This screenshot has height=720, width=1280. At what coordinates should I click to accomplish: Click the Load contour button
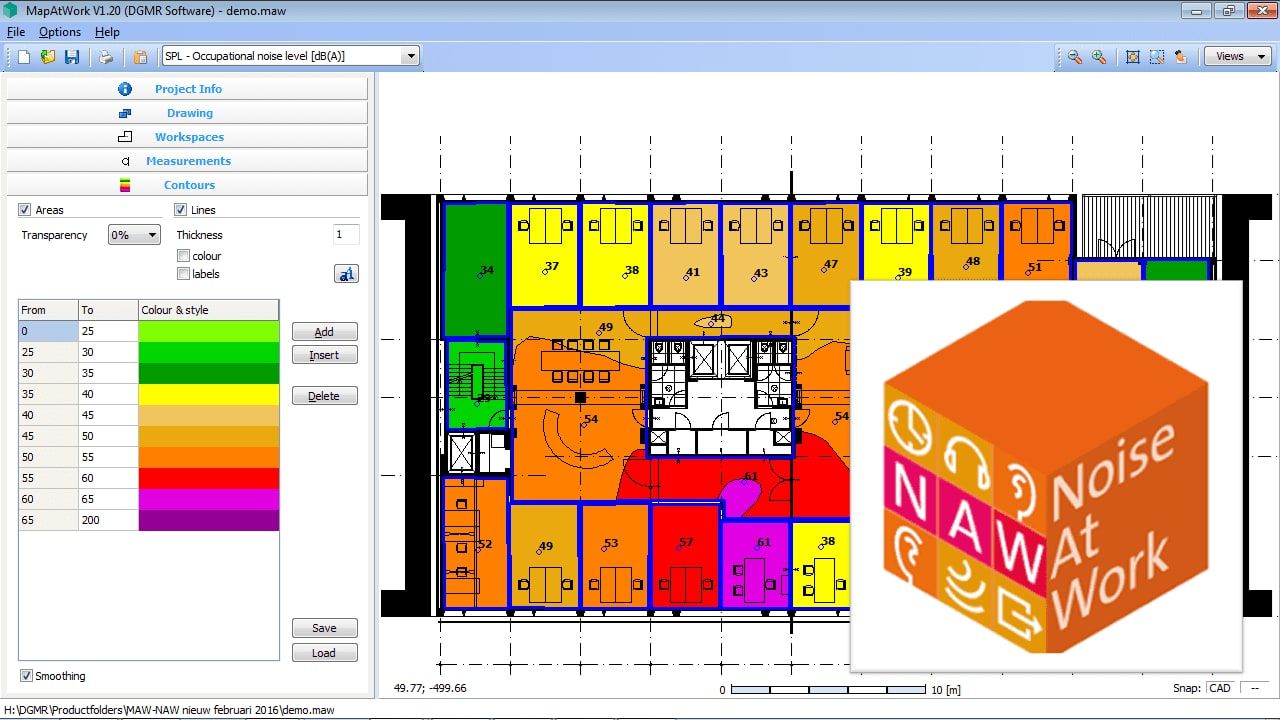click(x=324, y=653)
